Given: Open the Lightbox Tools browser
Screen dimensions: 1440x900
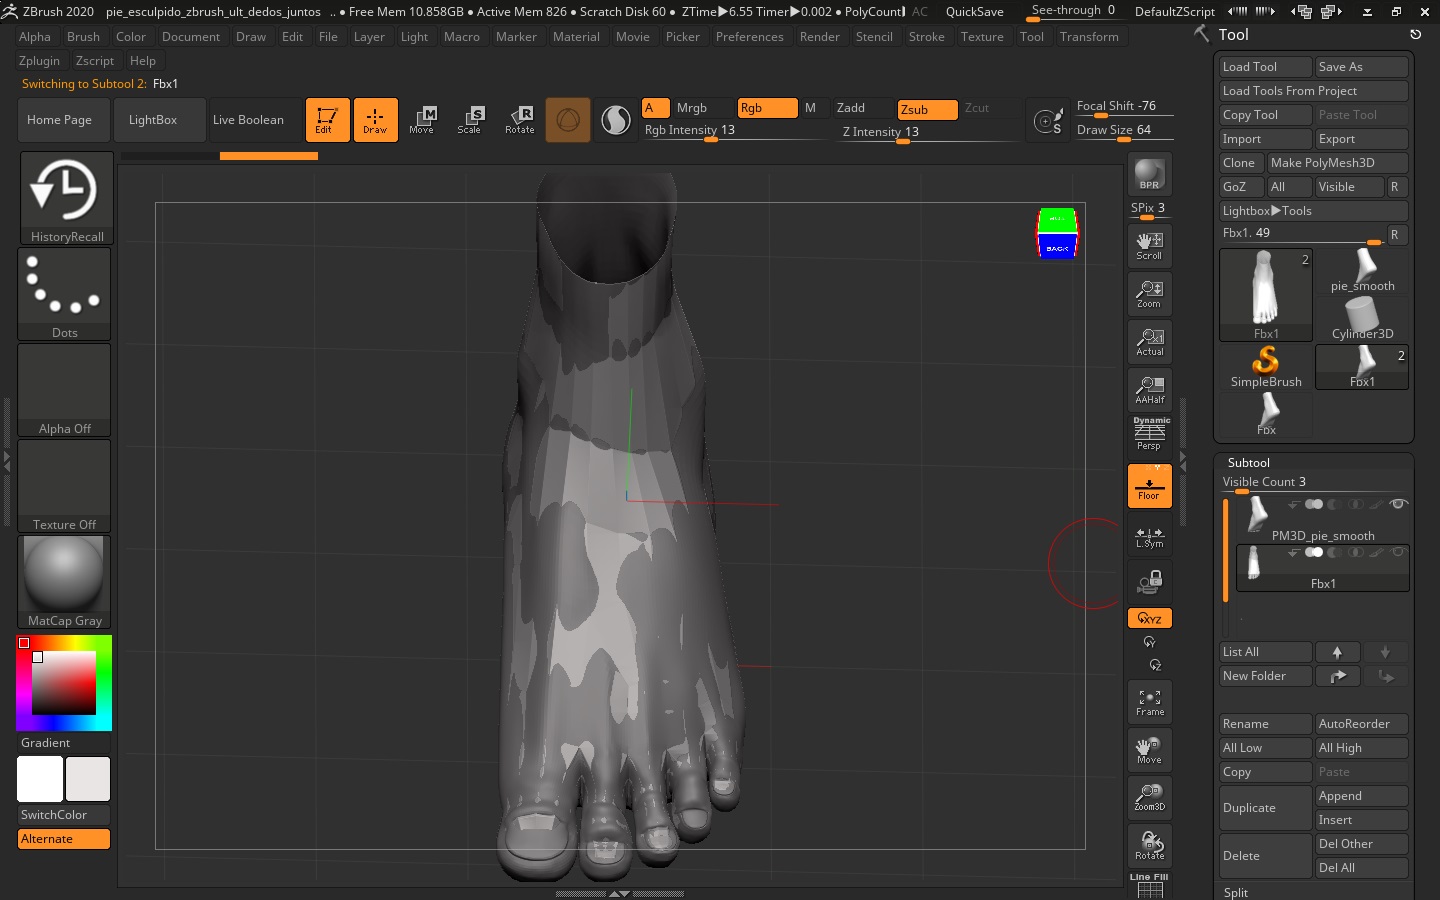Looking at the screenshot, I should (1267, 211).
